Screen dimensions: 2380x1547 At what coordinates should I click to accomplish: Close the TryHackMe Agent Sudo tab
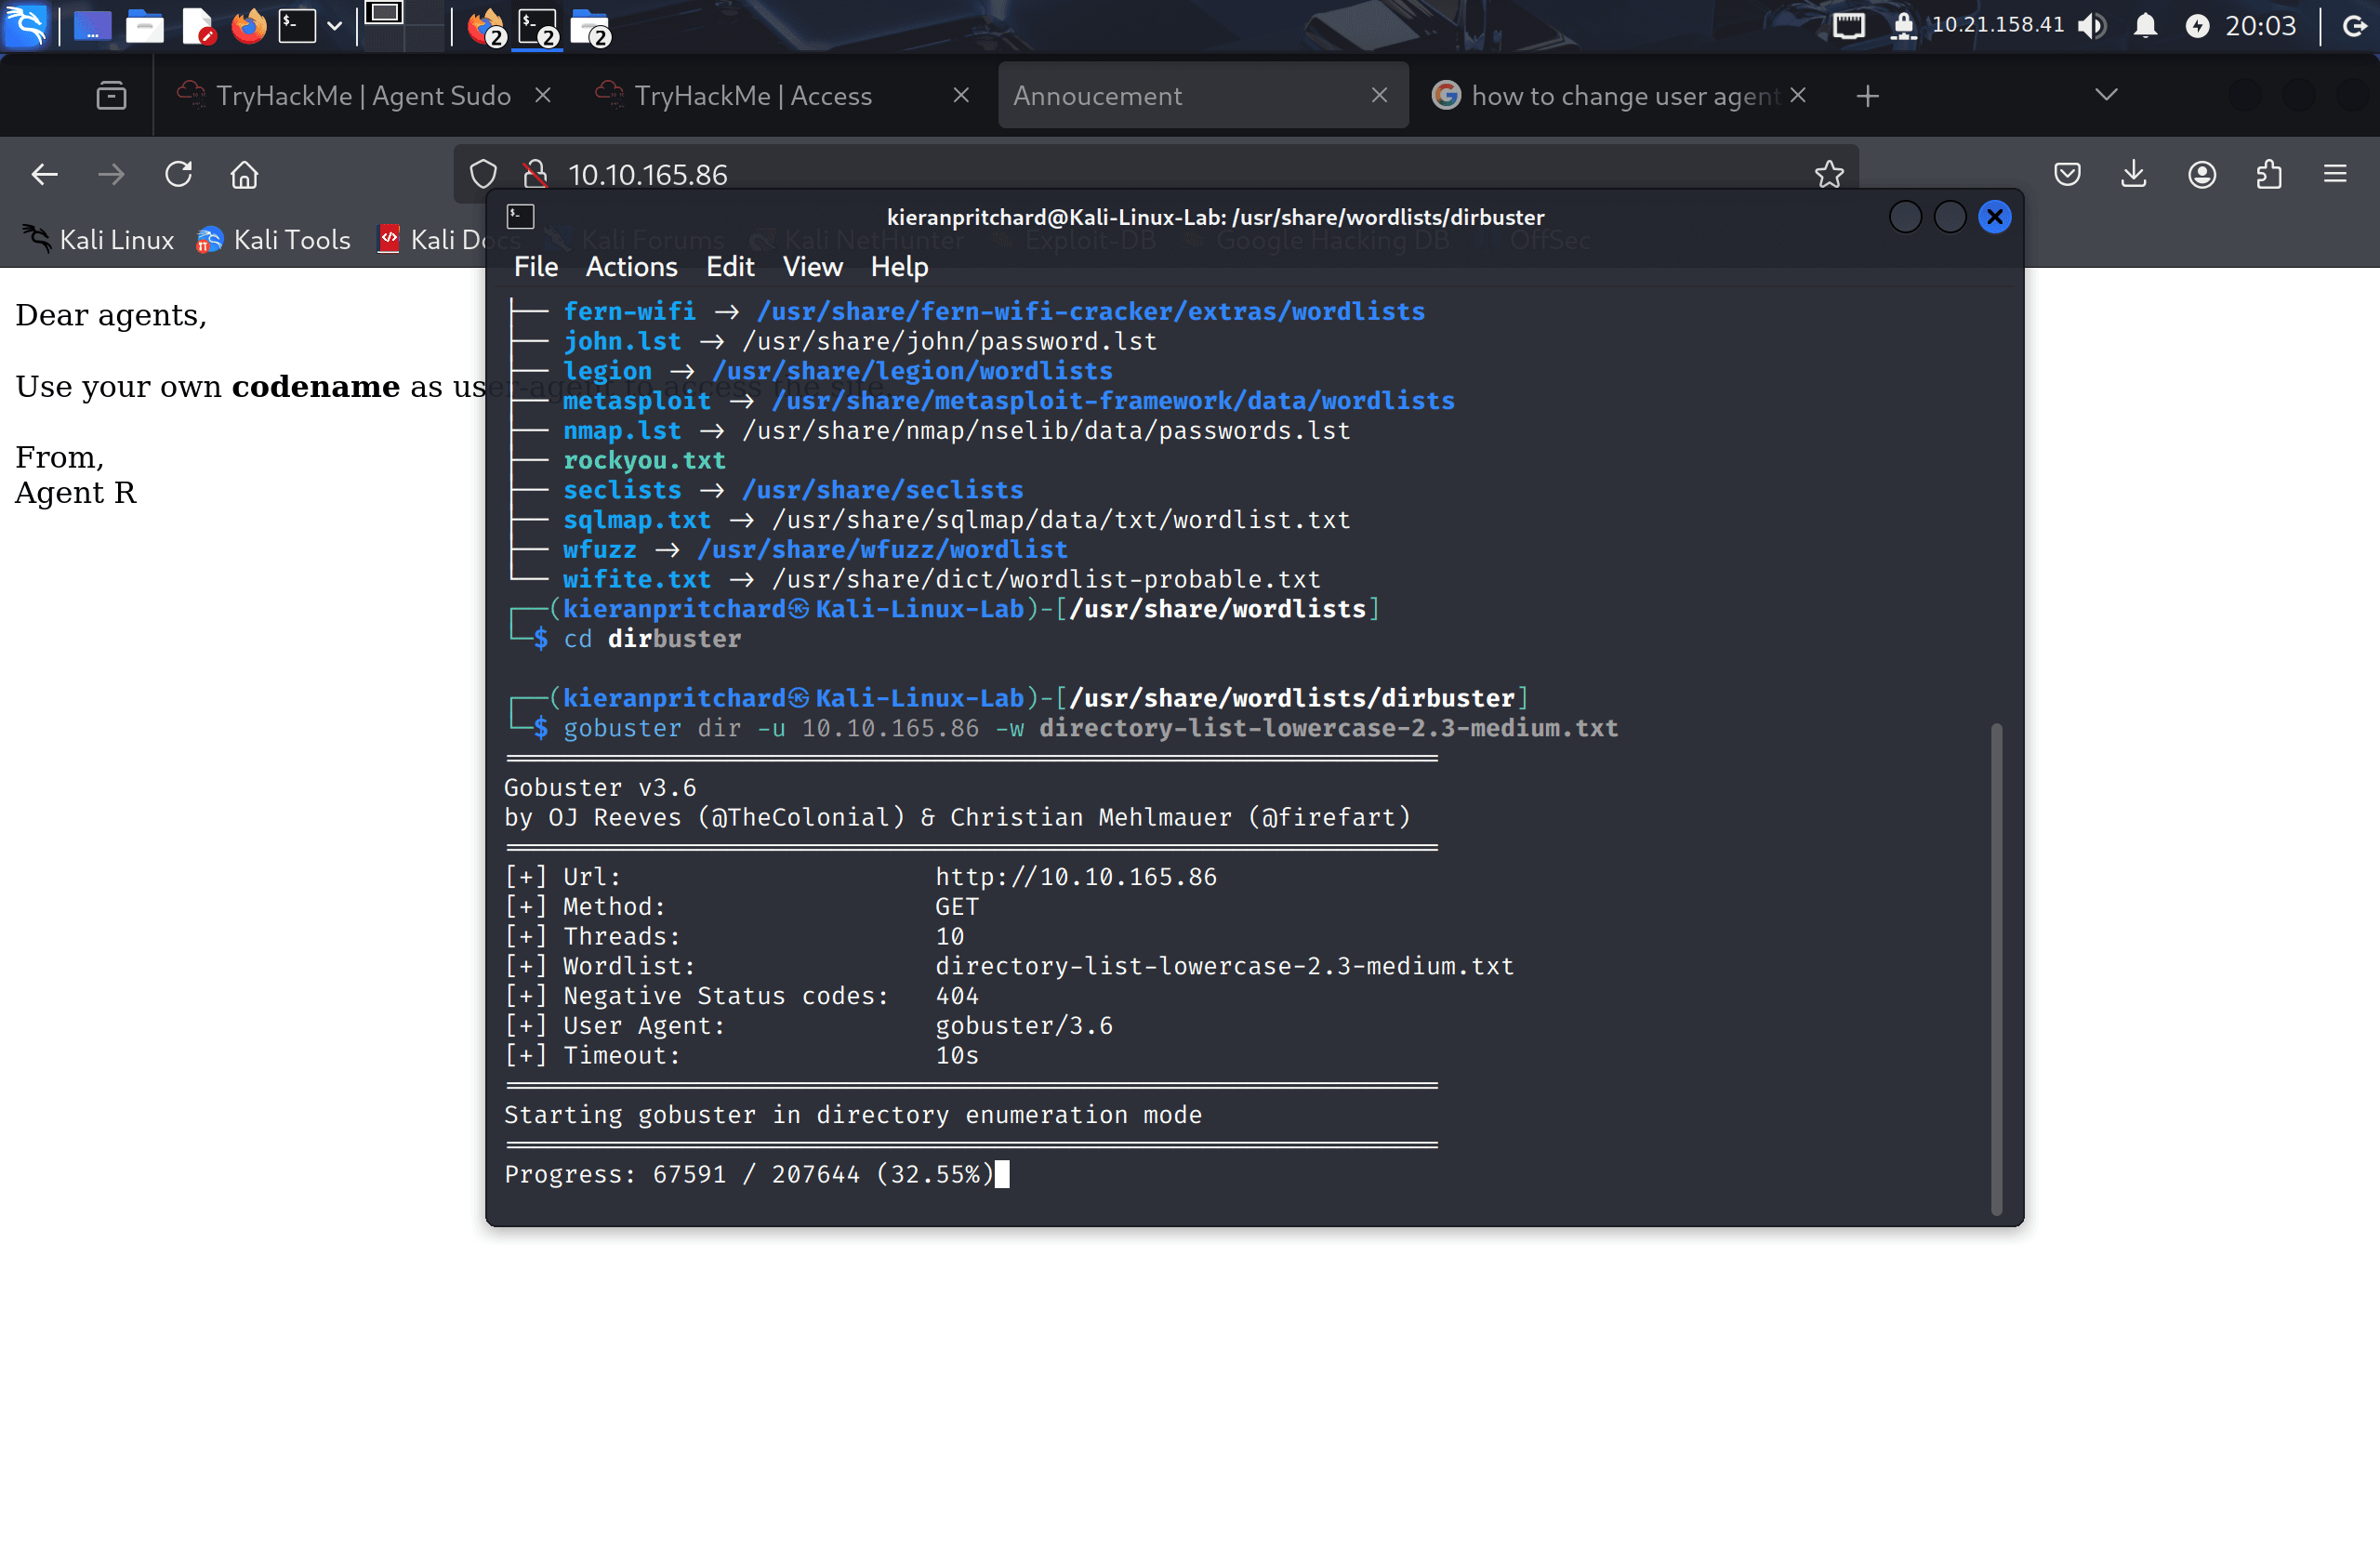click(x=543, y=95)
